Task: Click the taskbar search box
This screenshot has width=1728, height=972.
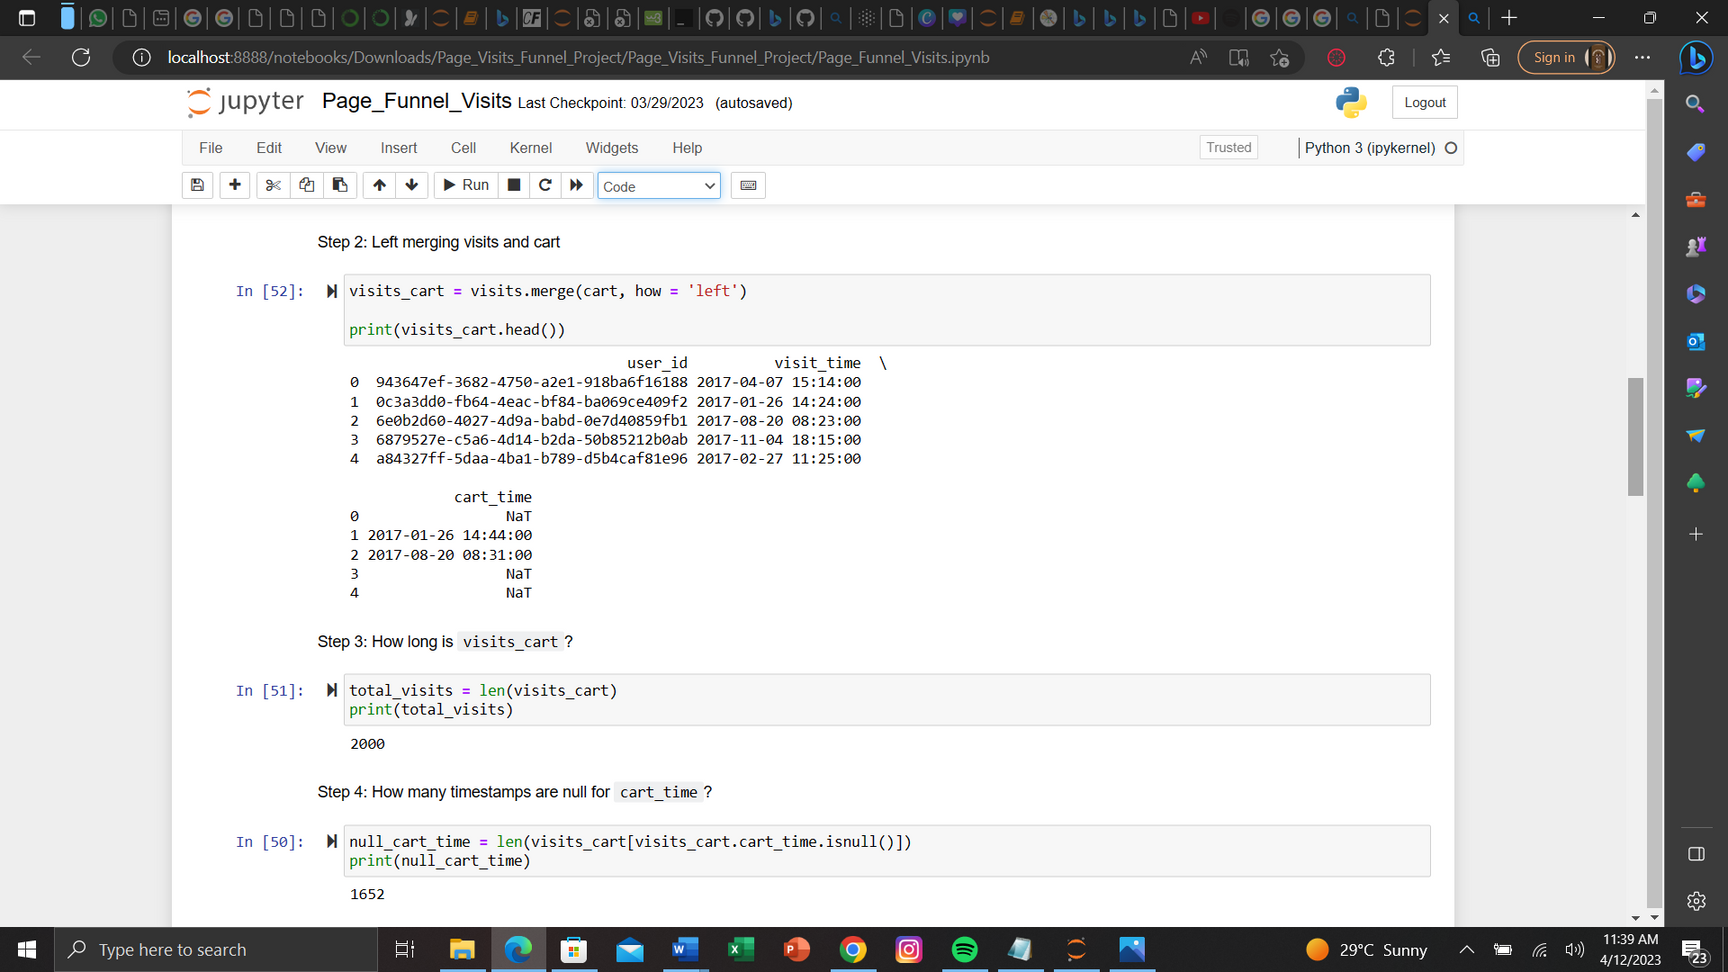Action: pos(215,949)
